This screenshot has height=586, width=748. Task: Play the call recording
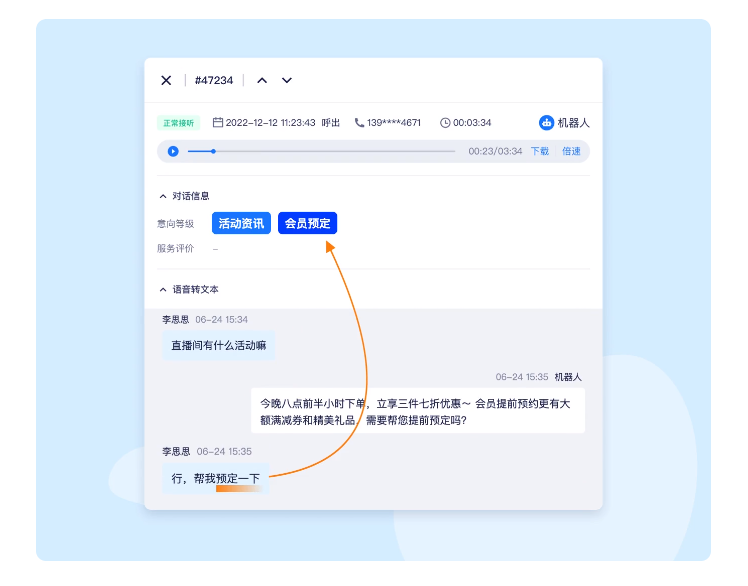[173, 151]
